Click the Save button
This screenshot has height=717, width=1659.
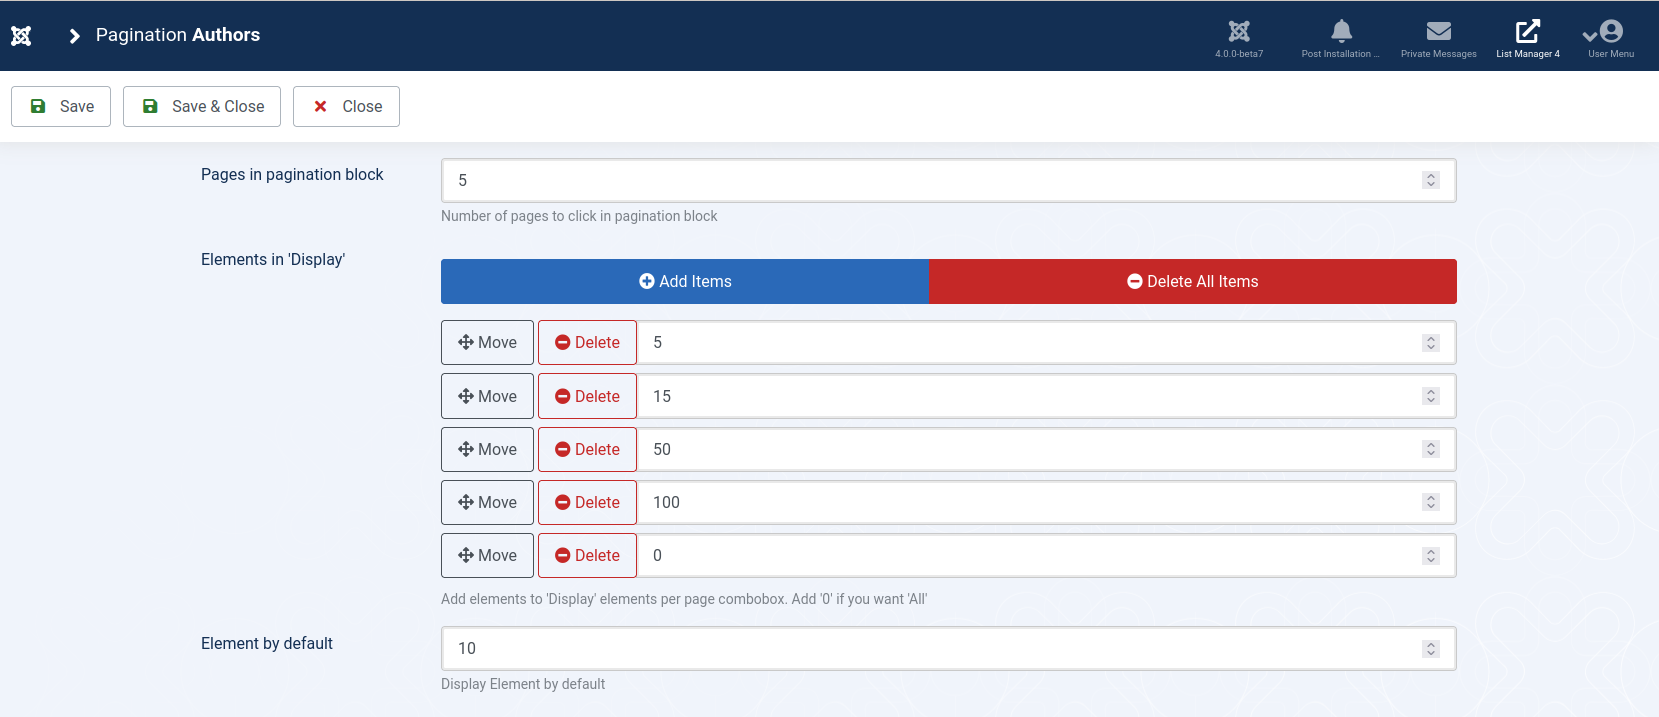pos(61,106)
